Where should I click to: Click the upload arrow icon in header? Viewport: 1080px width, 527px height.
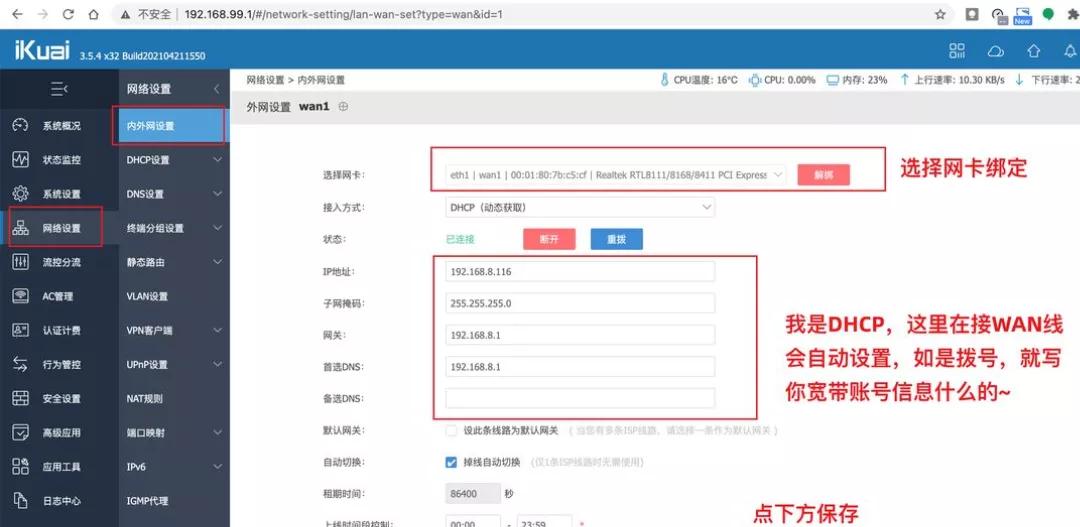1033,50
